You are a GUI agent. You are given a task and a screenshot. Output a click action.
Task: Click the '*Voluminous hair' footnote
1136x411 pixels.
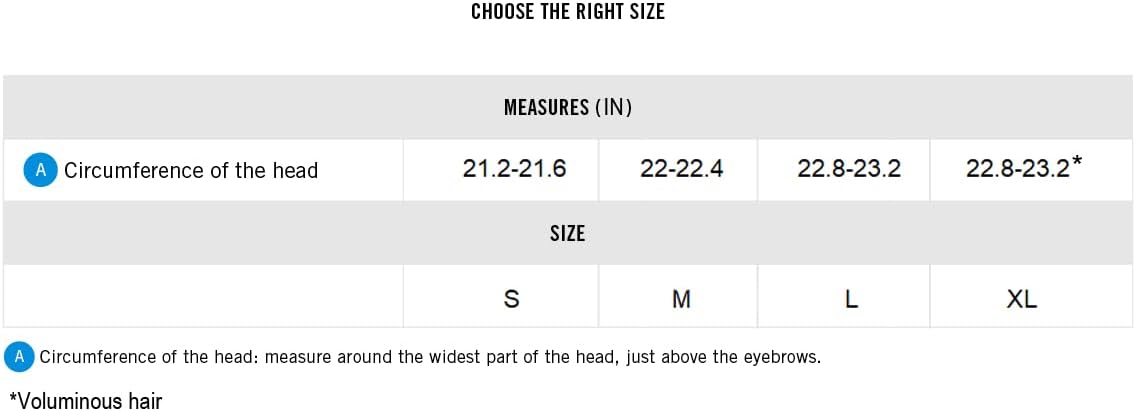(x=85, y=401)
